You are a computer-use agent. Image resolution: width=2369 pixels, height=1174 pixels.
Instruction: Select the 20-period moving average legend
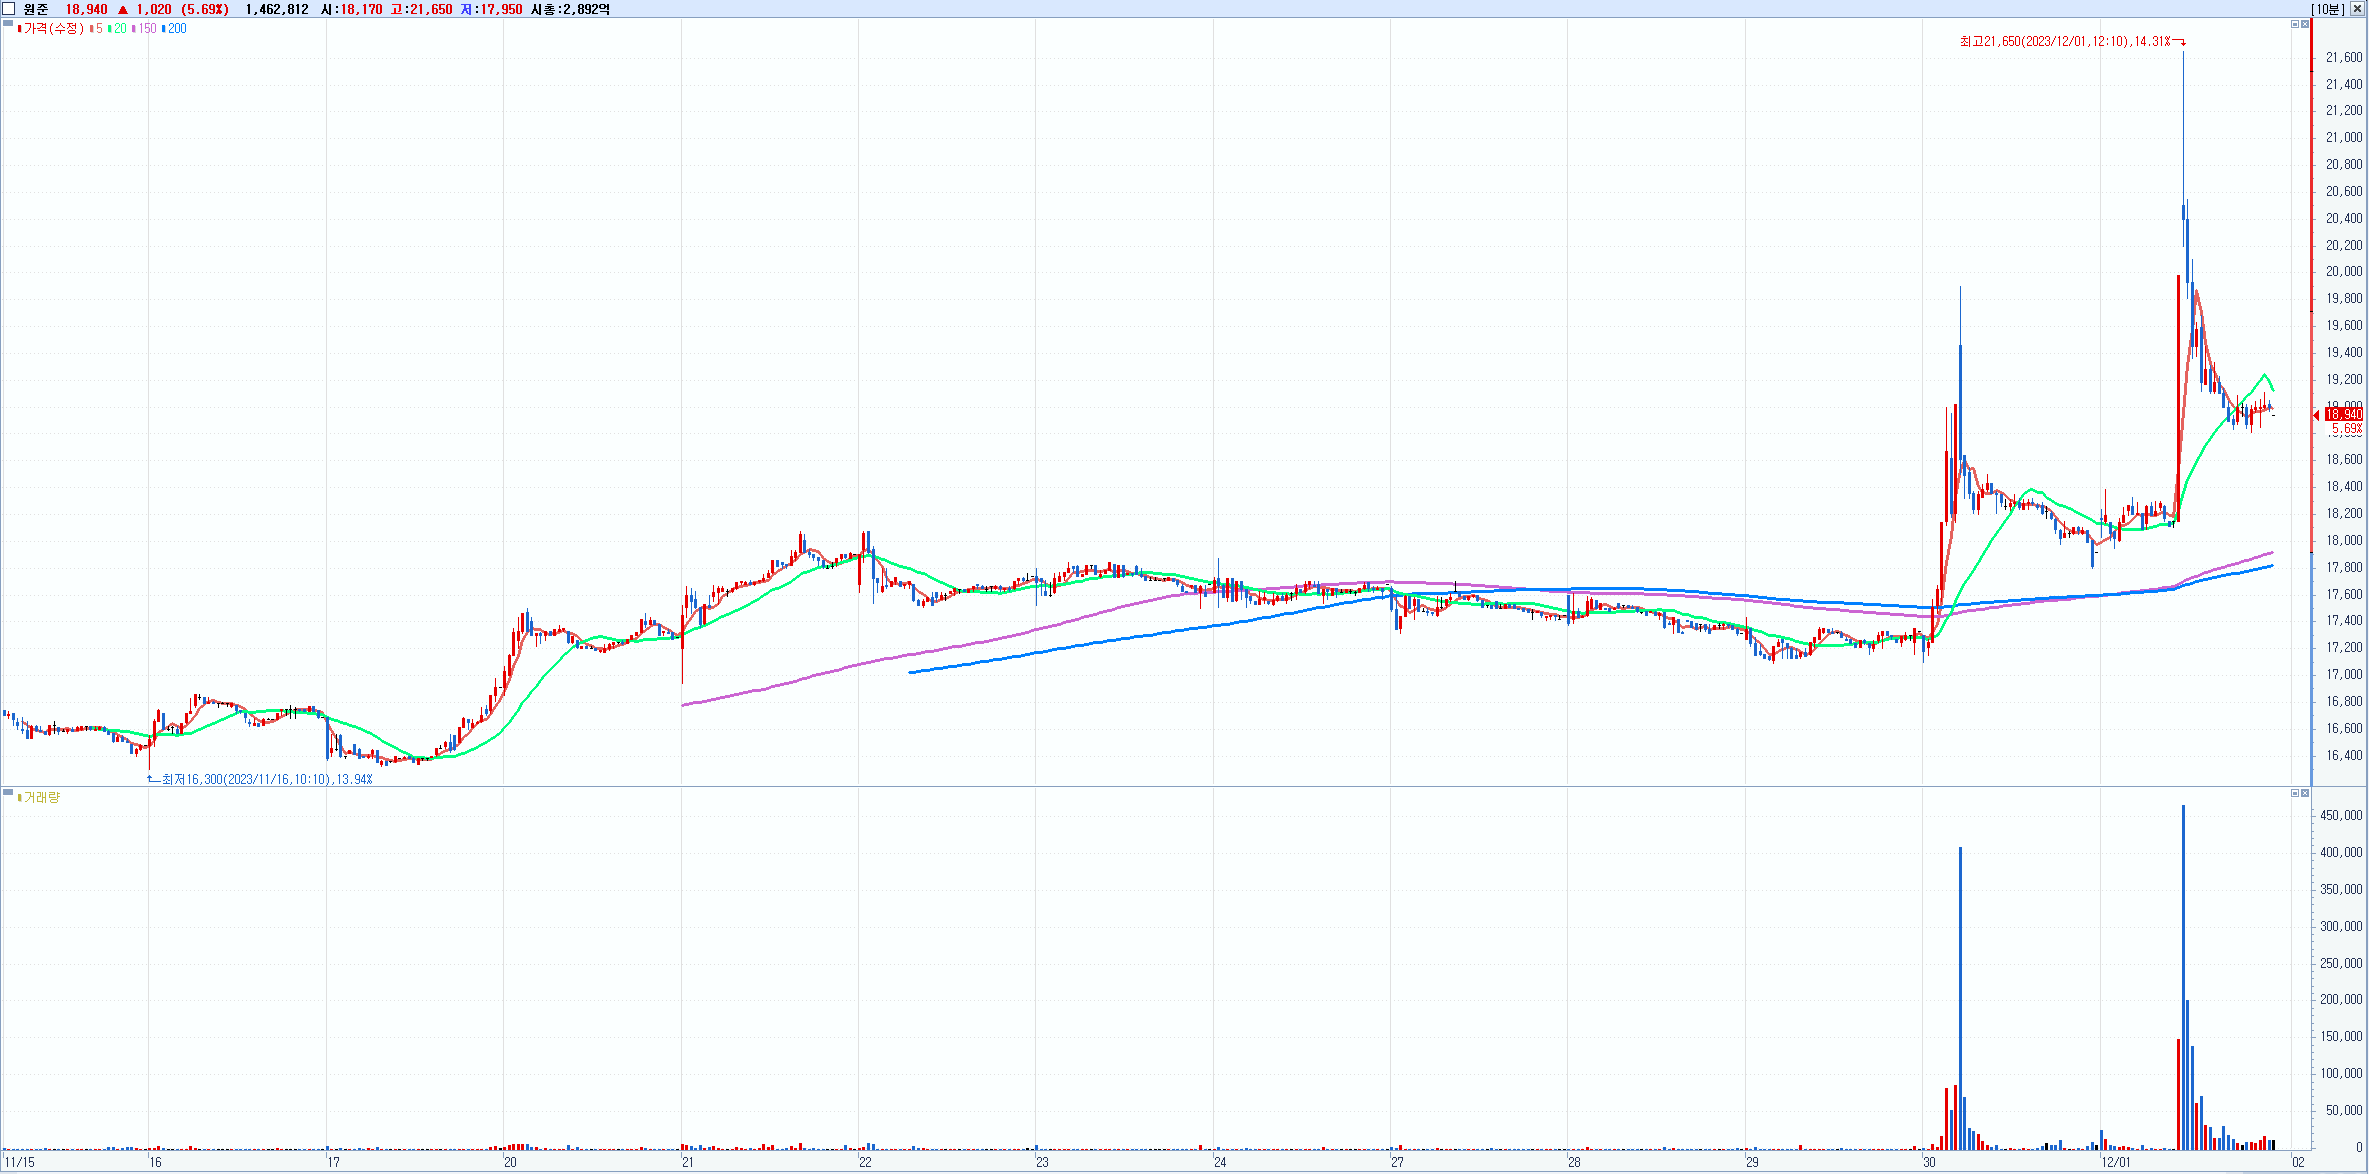click(x=118, y=28)
